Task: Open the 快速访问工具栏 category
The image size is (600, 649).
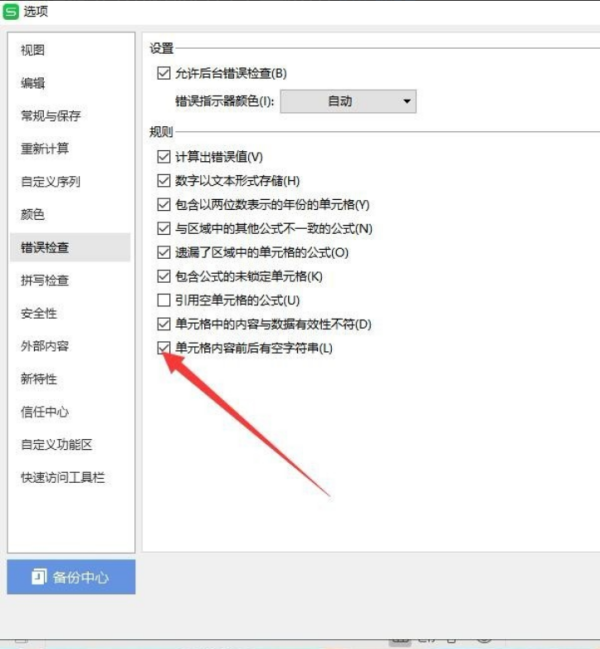Action: tap(70, 478)
